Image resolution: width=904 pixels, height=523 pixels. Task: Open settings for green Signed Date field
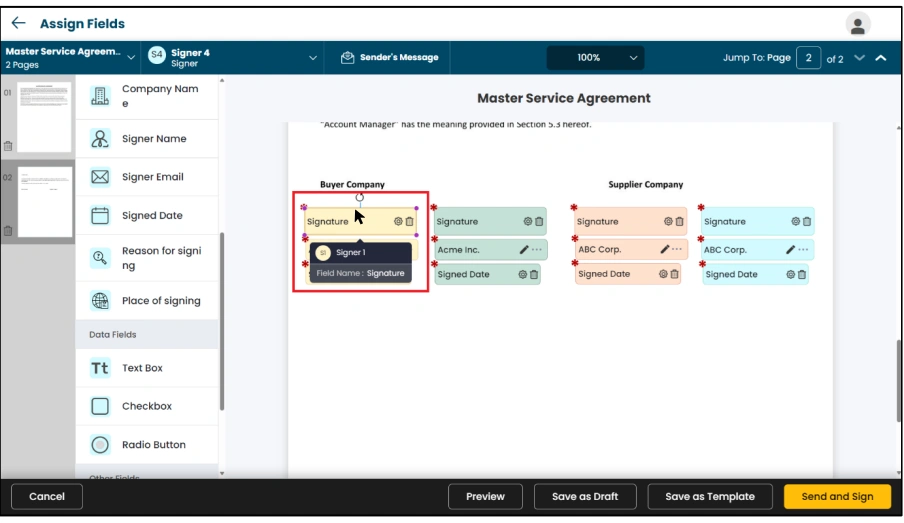pyautogui.click(x=522, y=274)
